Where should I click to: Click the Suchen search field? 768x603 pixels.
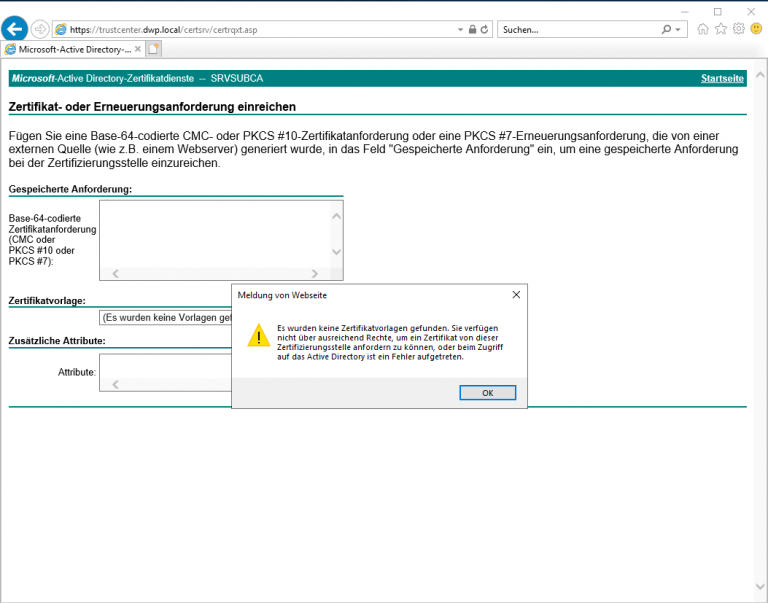point(580,29)
